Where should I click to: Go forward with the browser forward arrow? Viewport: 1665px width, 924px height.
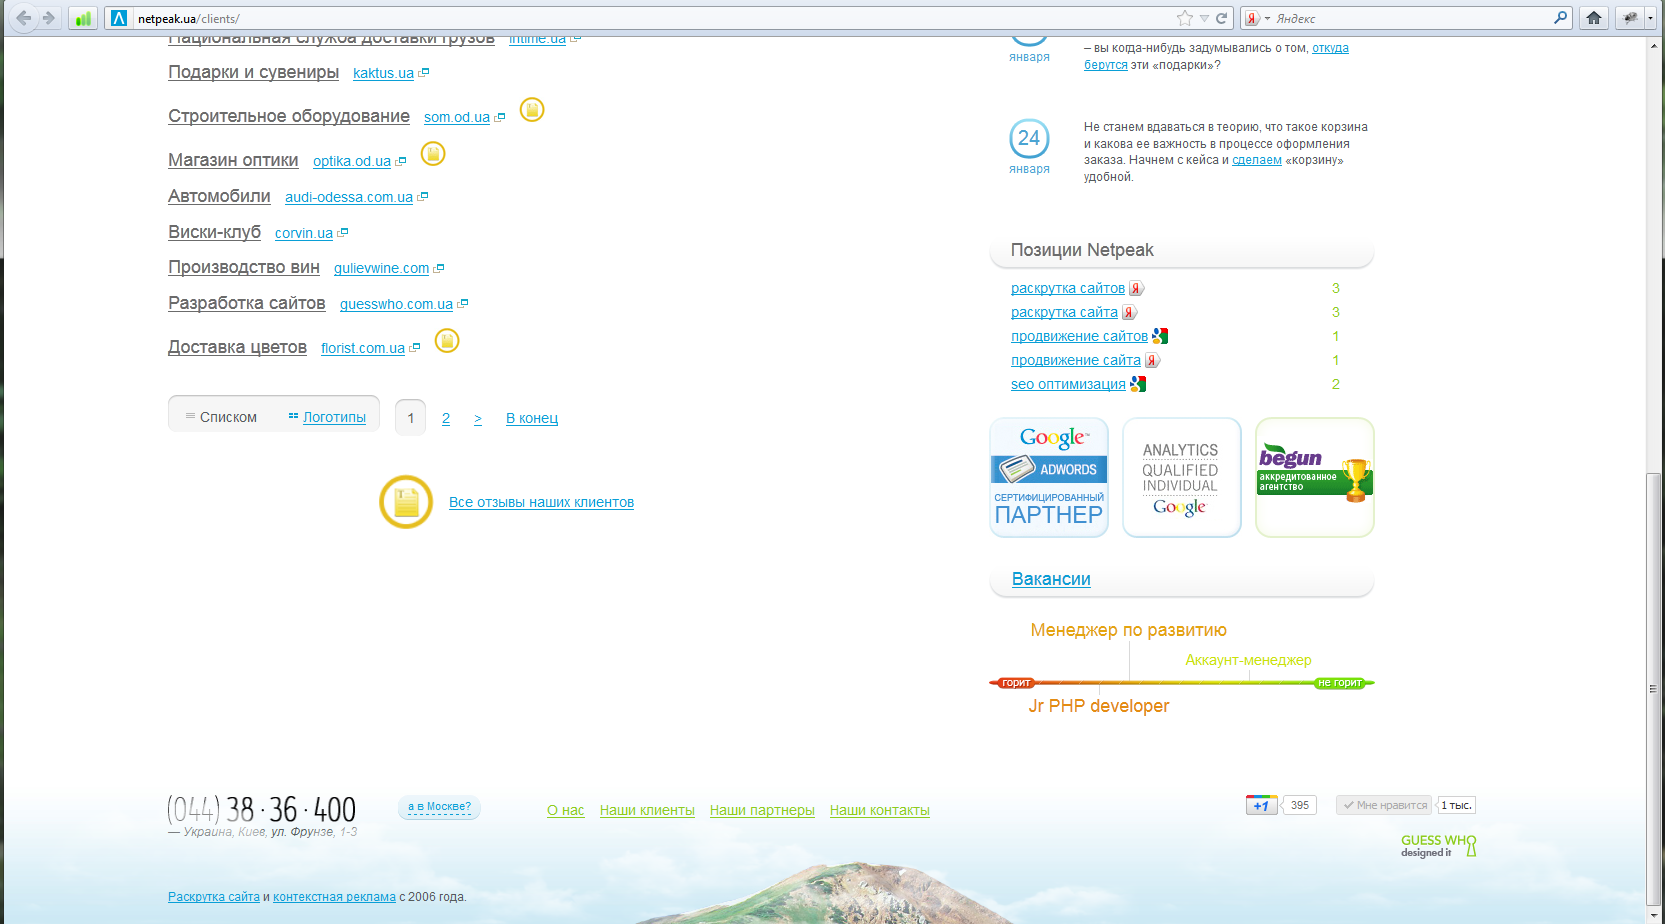click(48, 18)
